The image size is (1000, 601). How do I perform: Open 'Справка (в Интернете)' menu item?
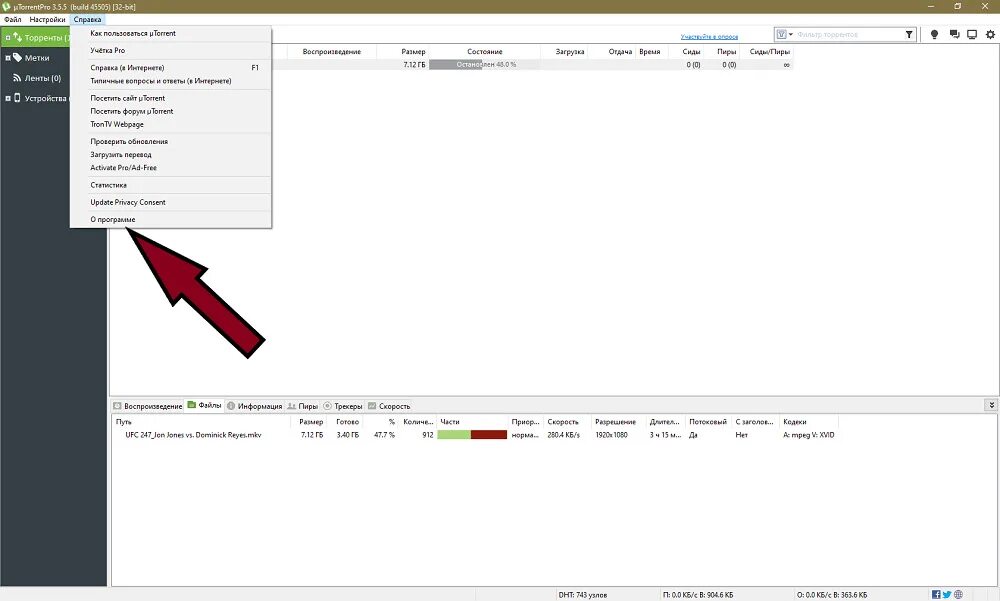(x=170, y=68)
